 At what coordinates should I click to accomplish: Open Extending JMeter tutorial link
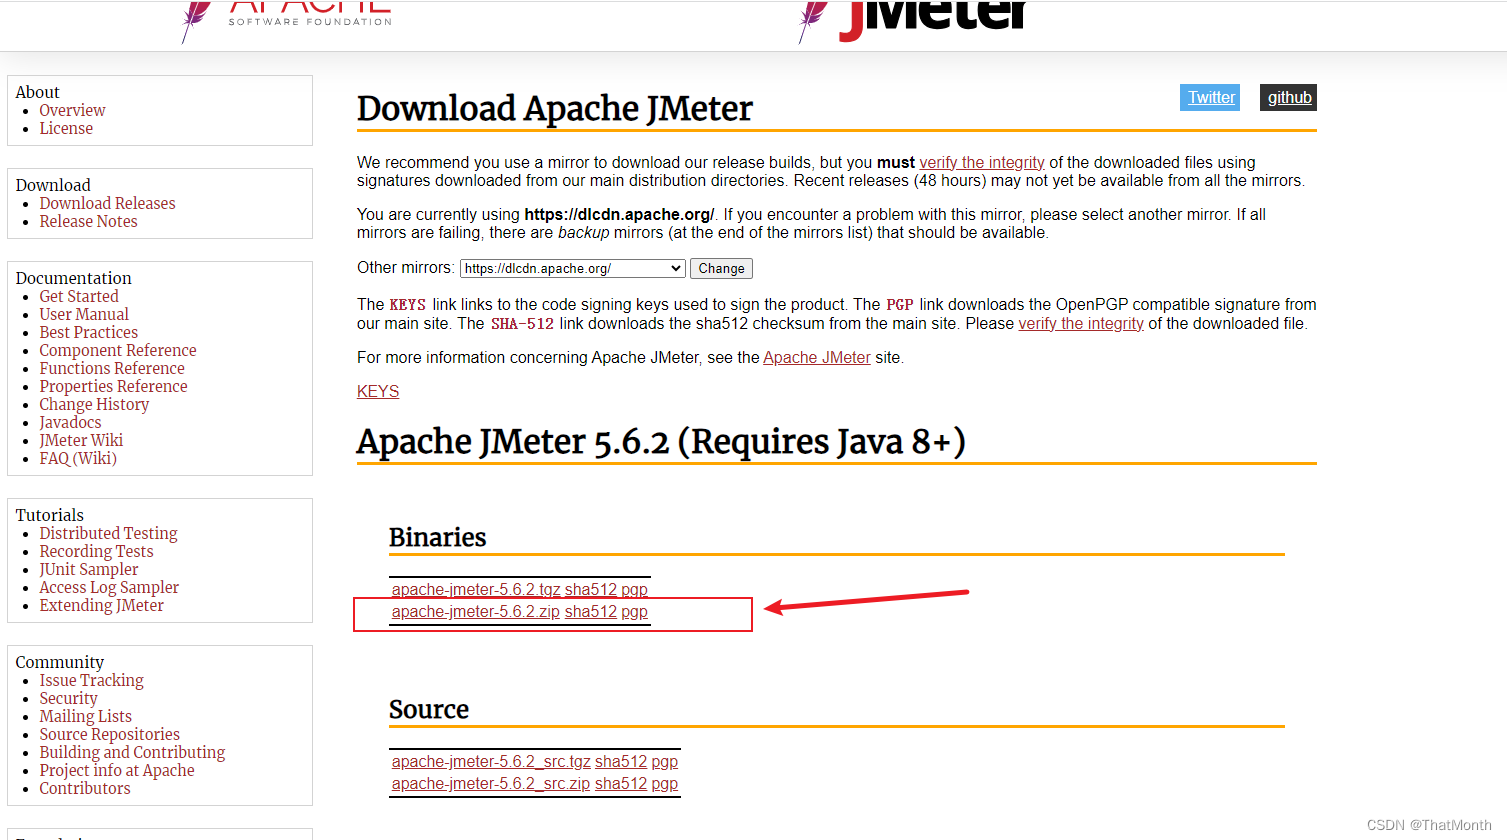[101, 605]
